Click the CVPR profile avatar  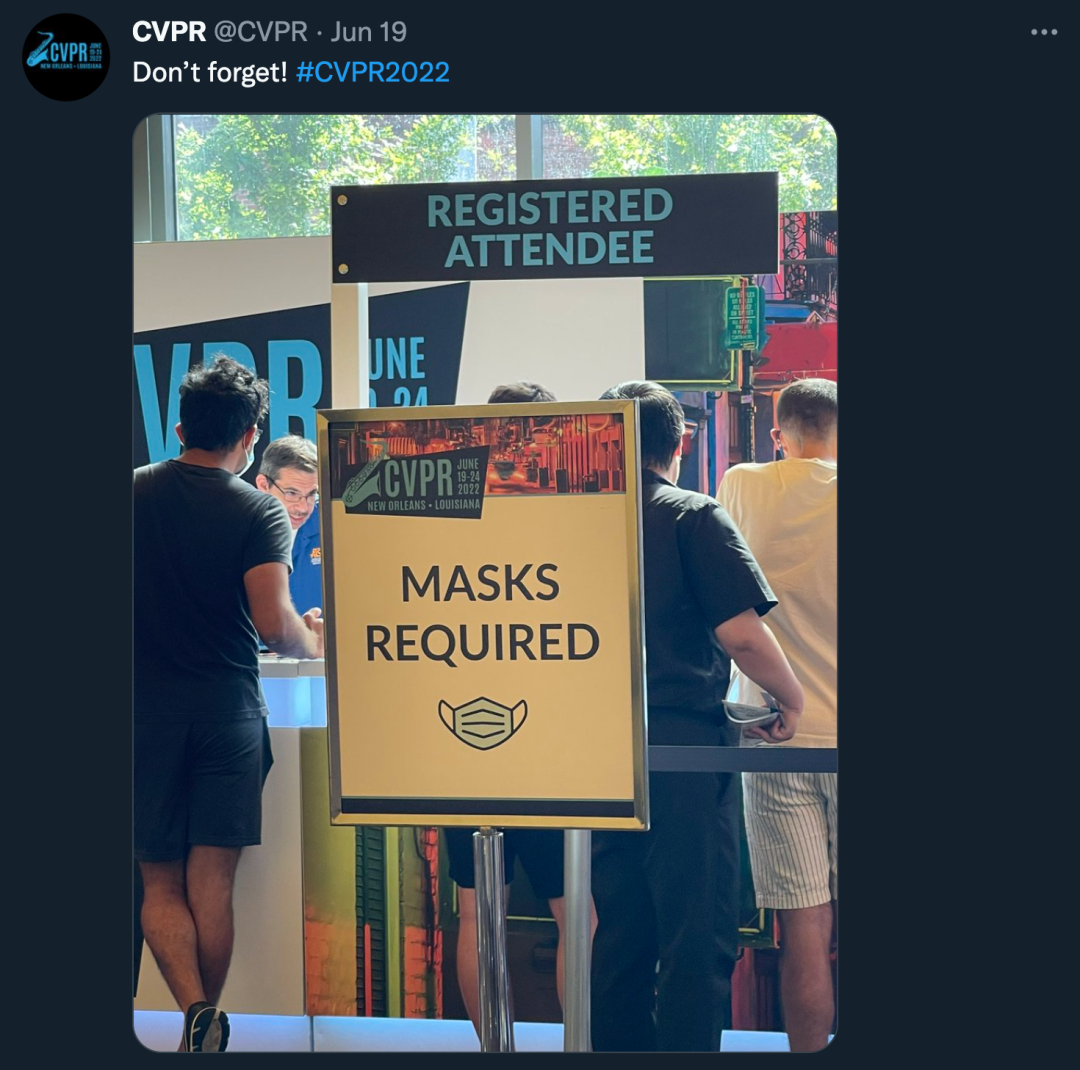[x=65, y=57]
